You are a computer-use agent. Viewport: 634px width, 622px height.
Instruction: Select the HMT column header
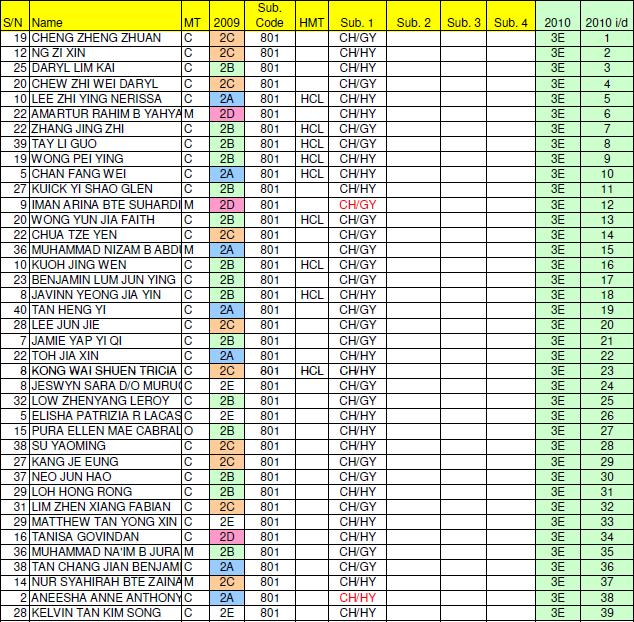coord(312,16)
